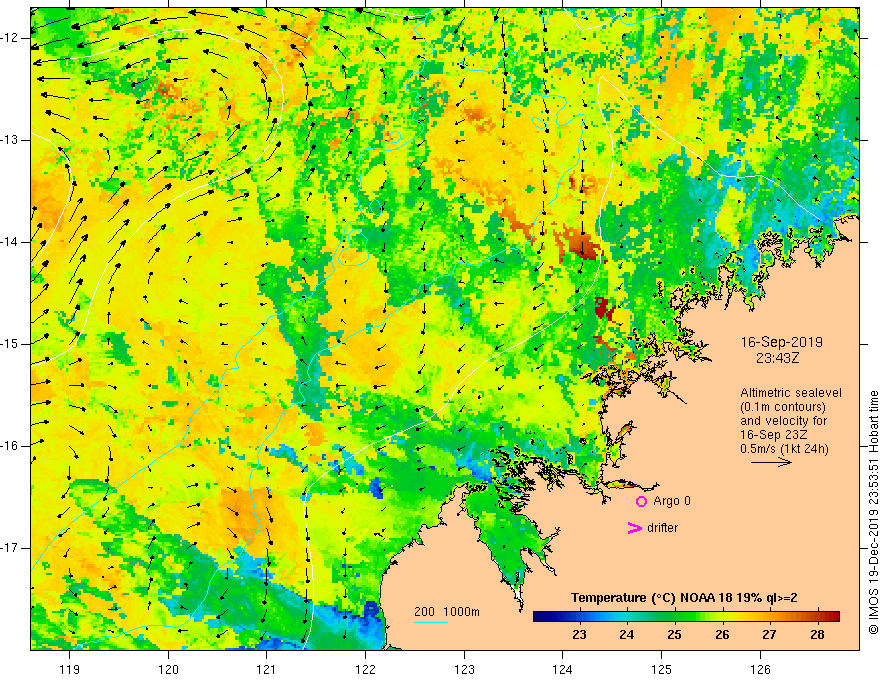This screenshot has height=680, width=880.
Task: Click latitude axis label -12
Action: tap(11, 38)
